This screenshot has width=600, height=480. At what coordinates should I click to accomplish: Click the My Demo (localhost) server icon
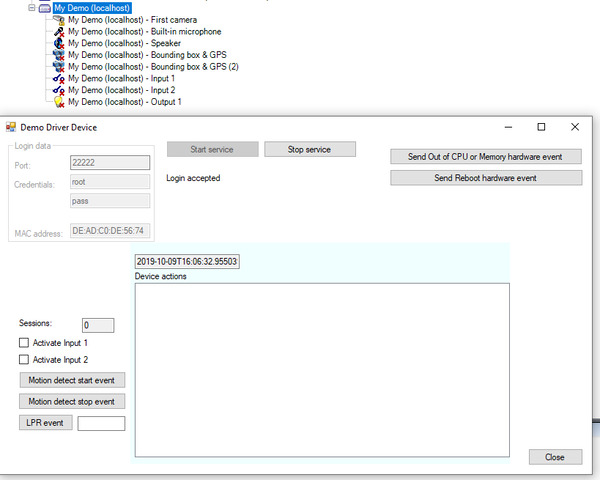point(44,8)
